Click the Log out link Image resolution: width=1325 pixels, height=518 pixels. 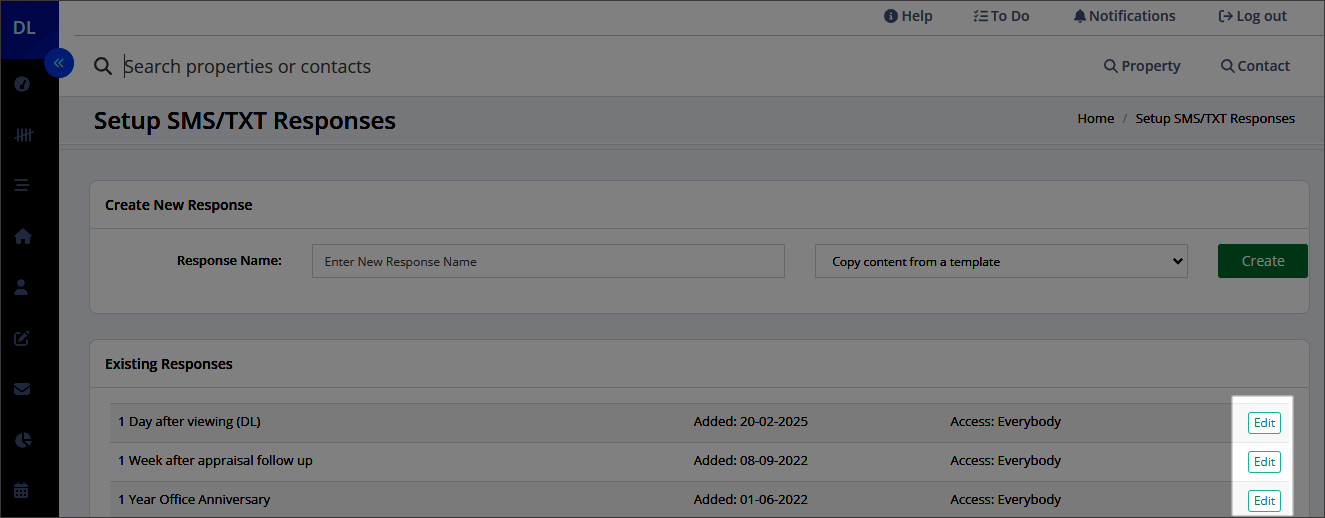[x=1252, y=16]
